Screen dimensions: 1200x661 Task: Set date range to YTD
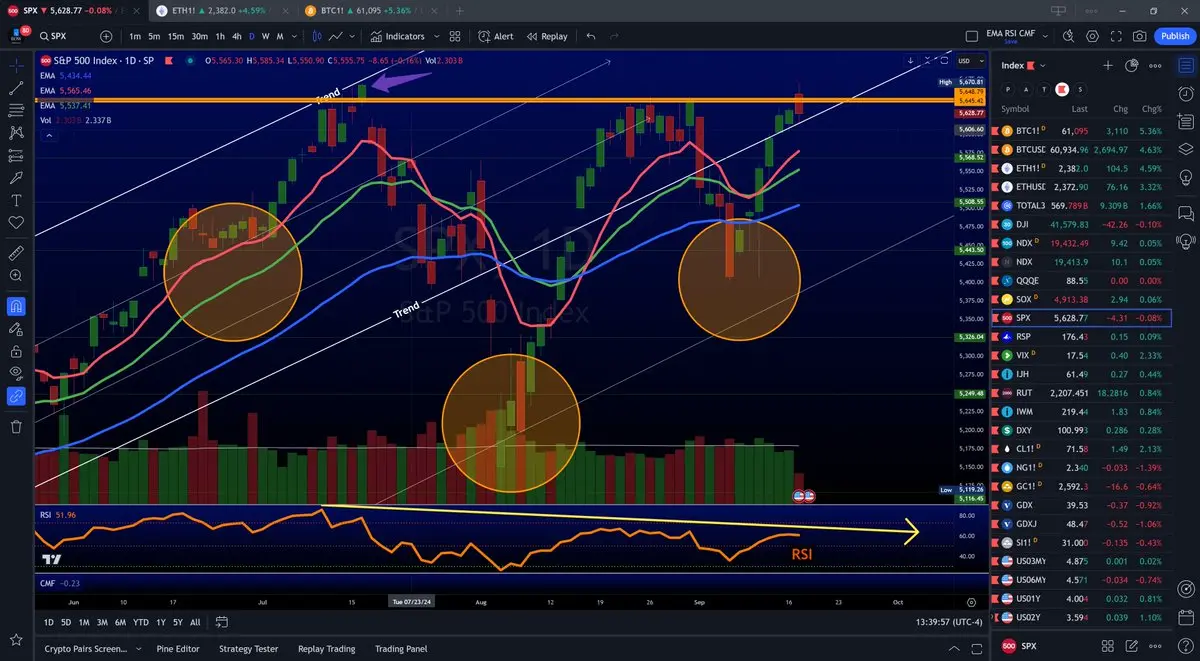pyautogui.click(x=141, y=622)
